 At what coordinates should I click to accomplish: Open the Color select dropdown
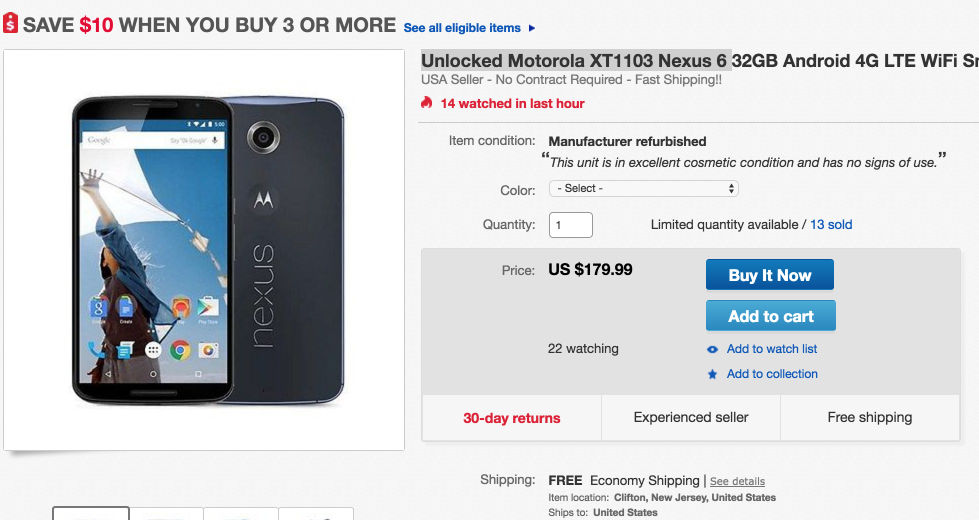click(x=643, y=188)
